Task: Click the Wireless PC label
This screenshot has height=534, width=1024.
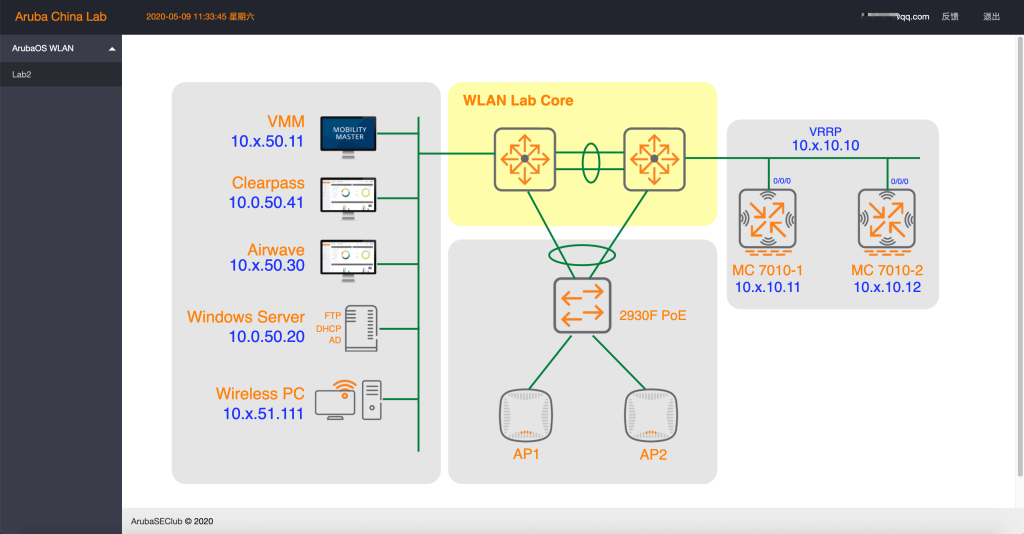Action: 260,394
